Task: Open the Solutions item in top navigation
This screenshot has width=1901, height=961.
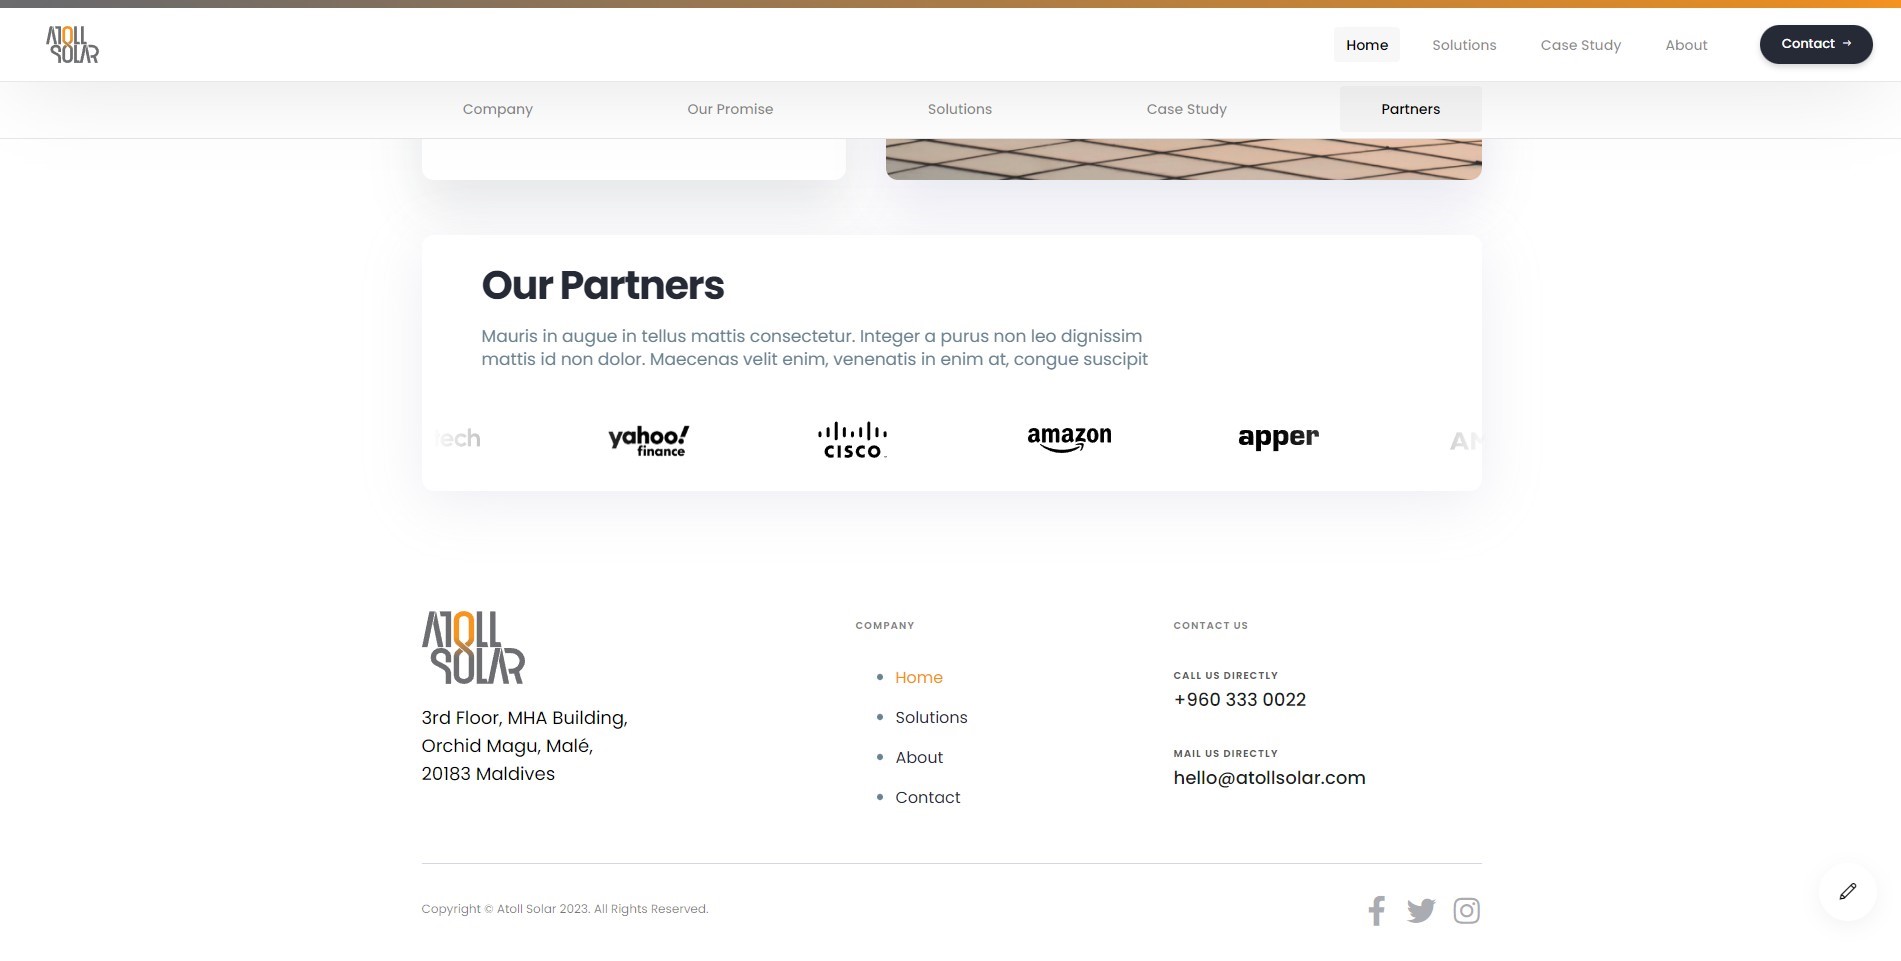Action: (1464, 45)
